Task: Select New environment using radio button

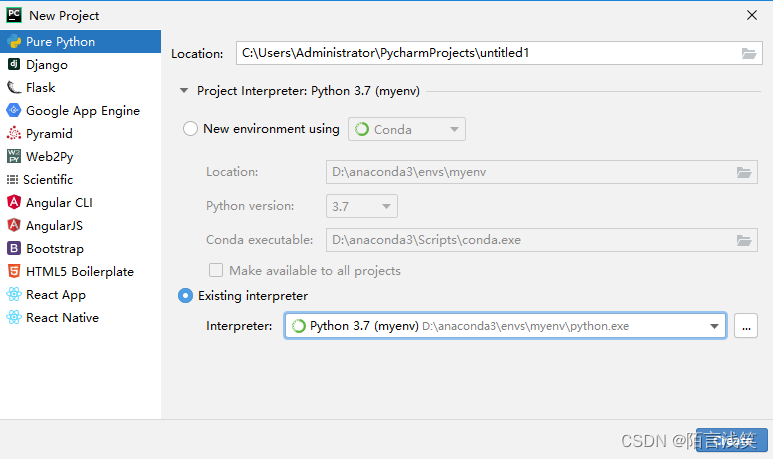Action: pos(190,129)
